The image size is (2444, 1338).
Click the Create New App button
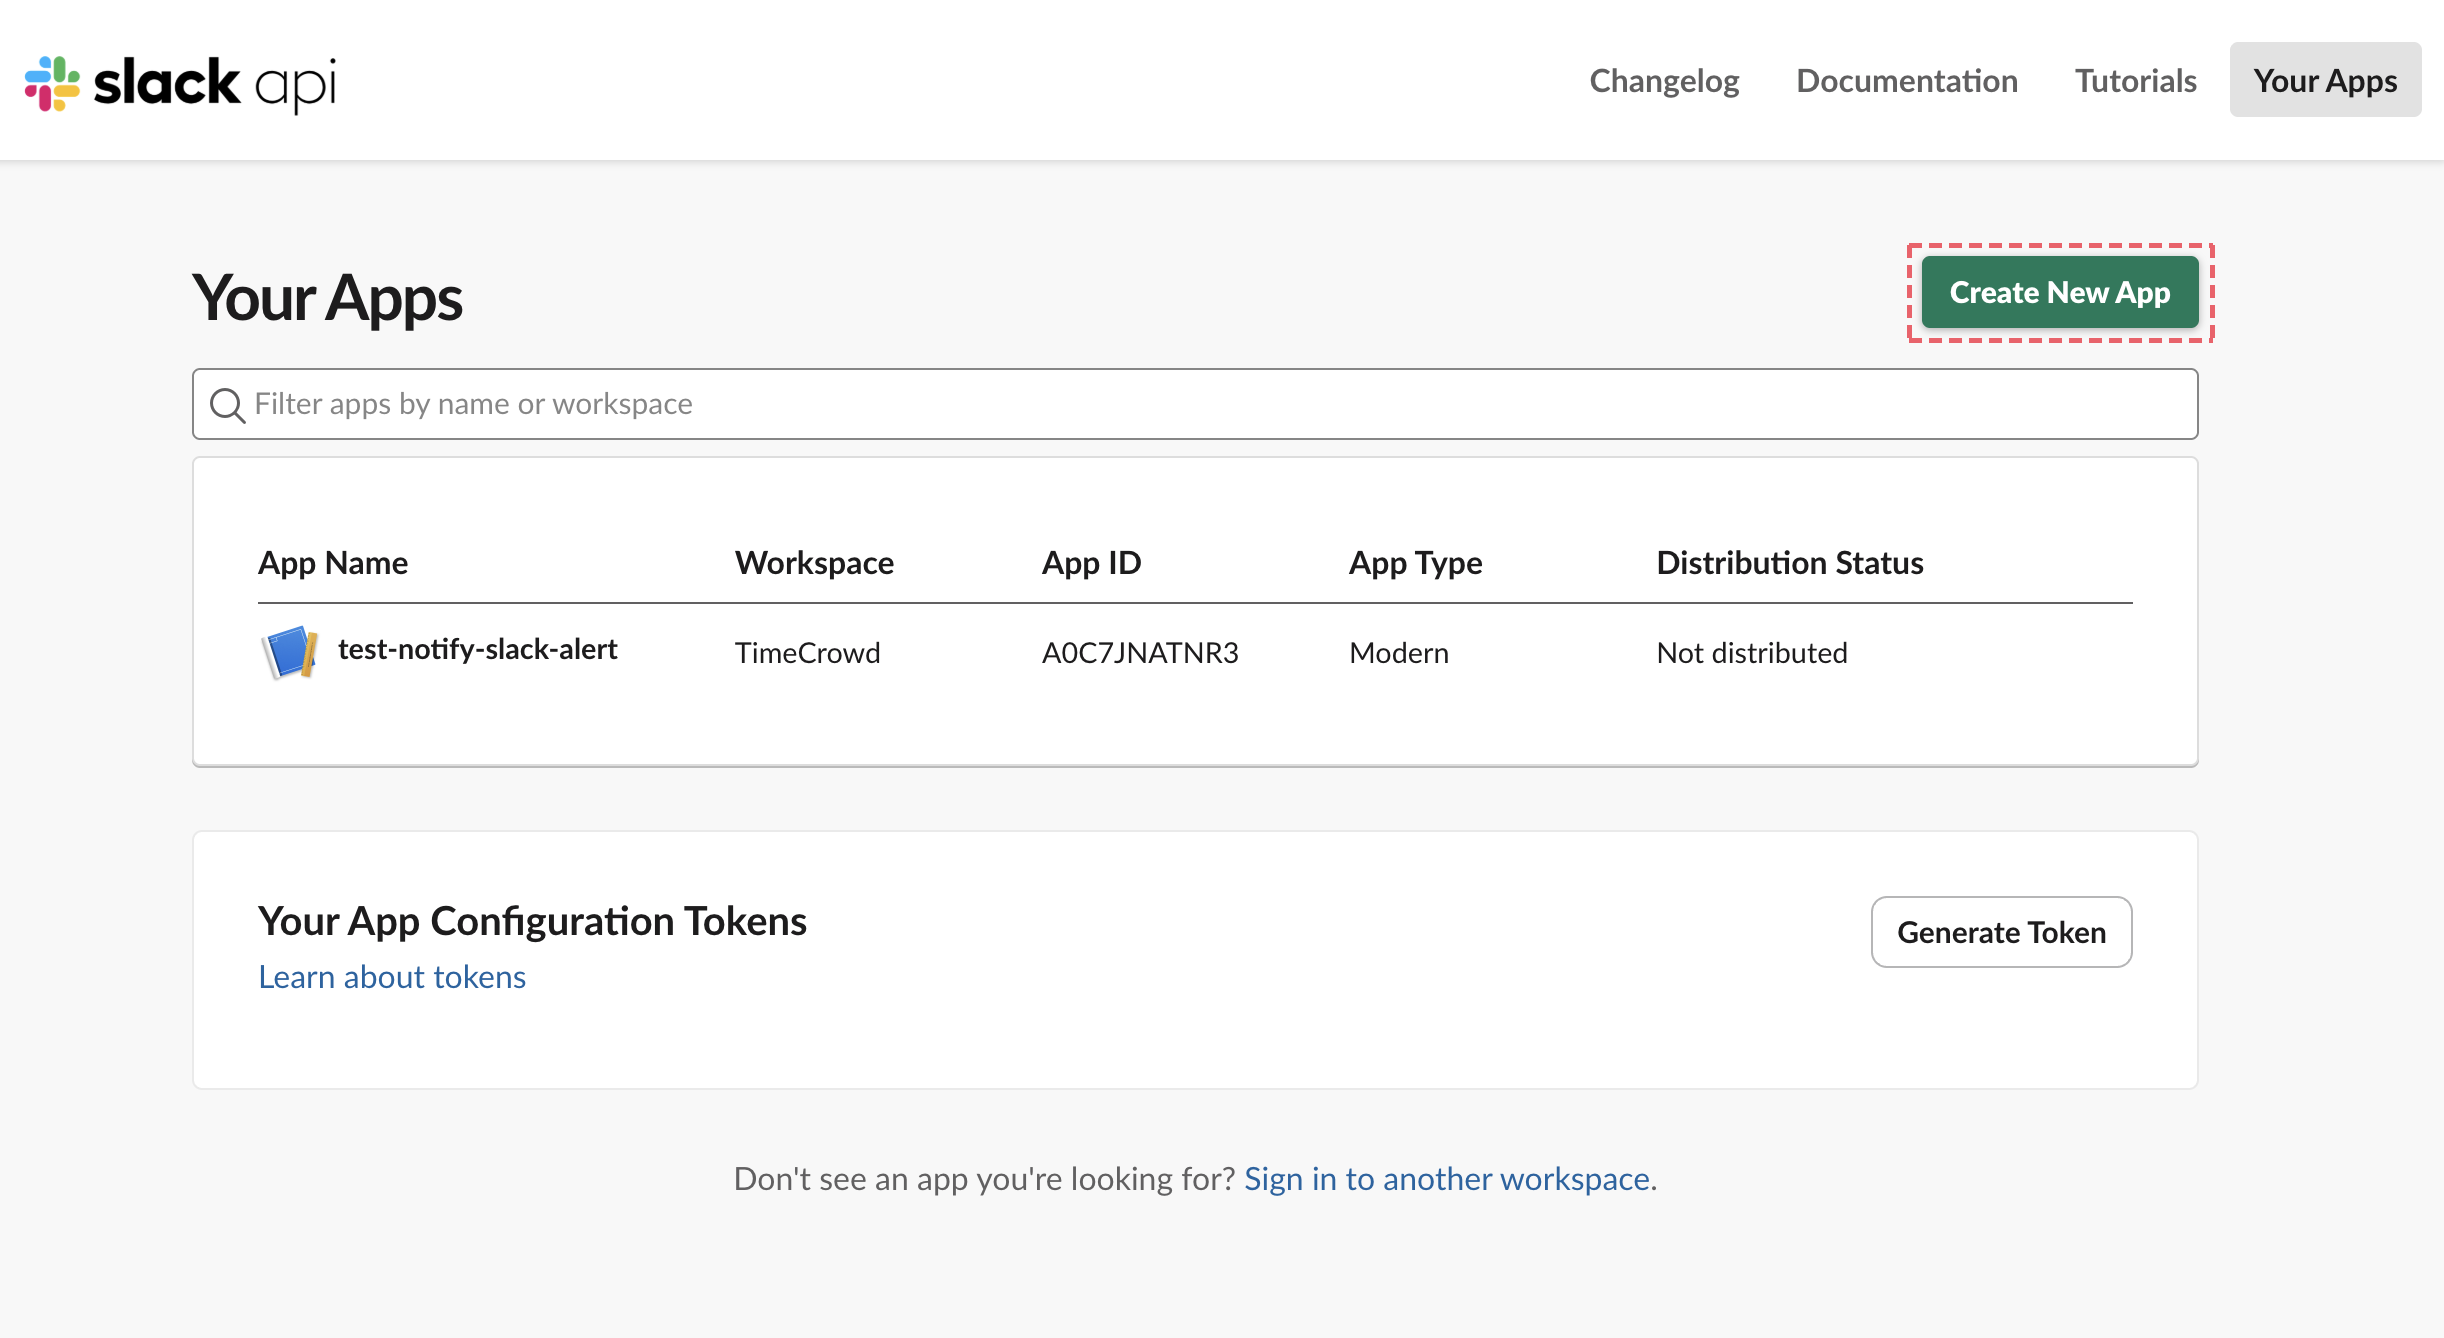(x=2060, y=292)
